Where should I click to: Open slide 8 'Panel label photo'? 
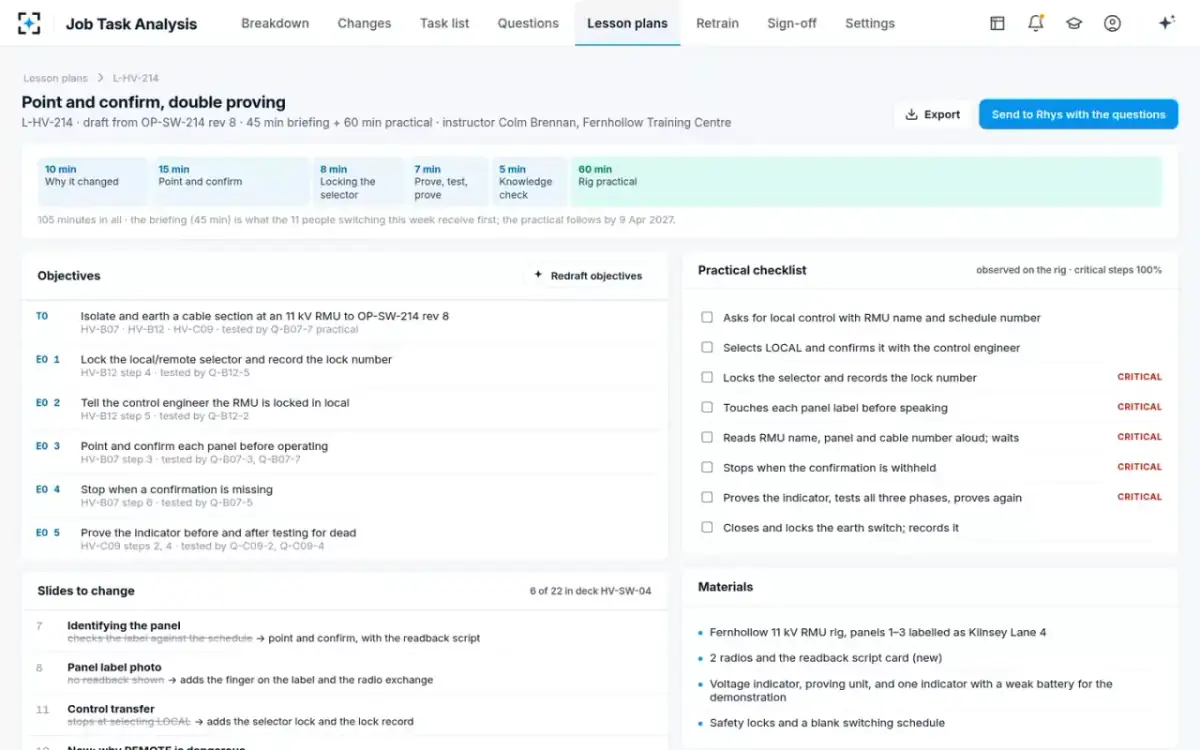pos(345,673)
